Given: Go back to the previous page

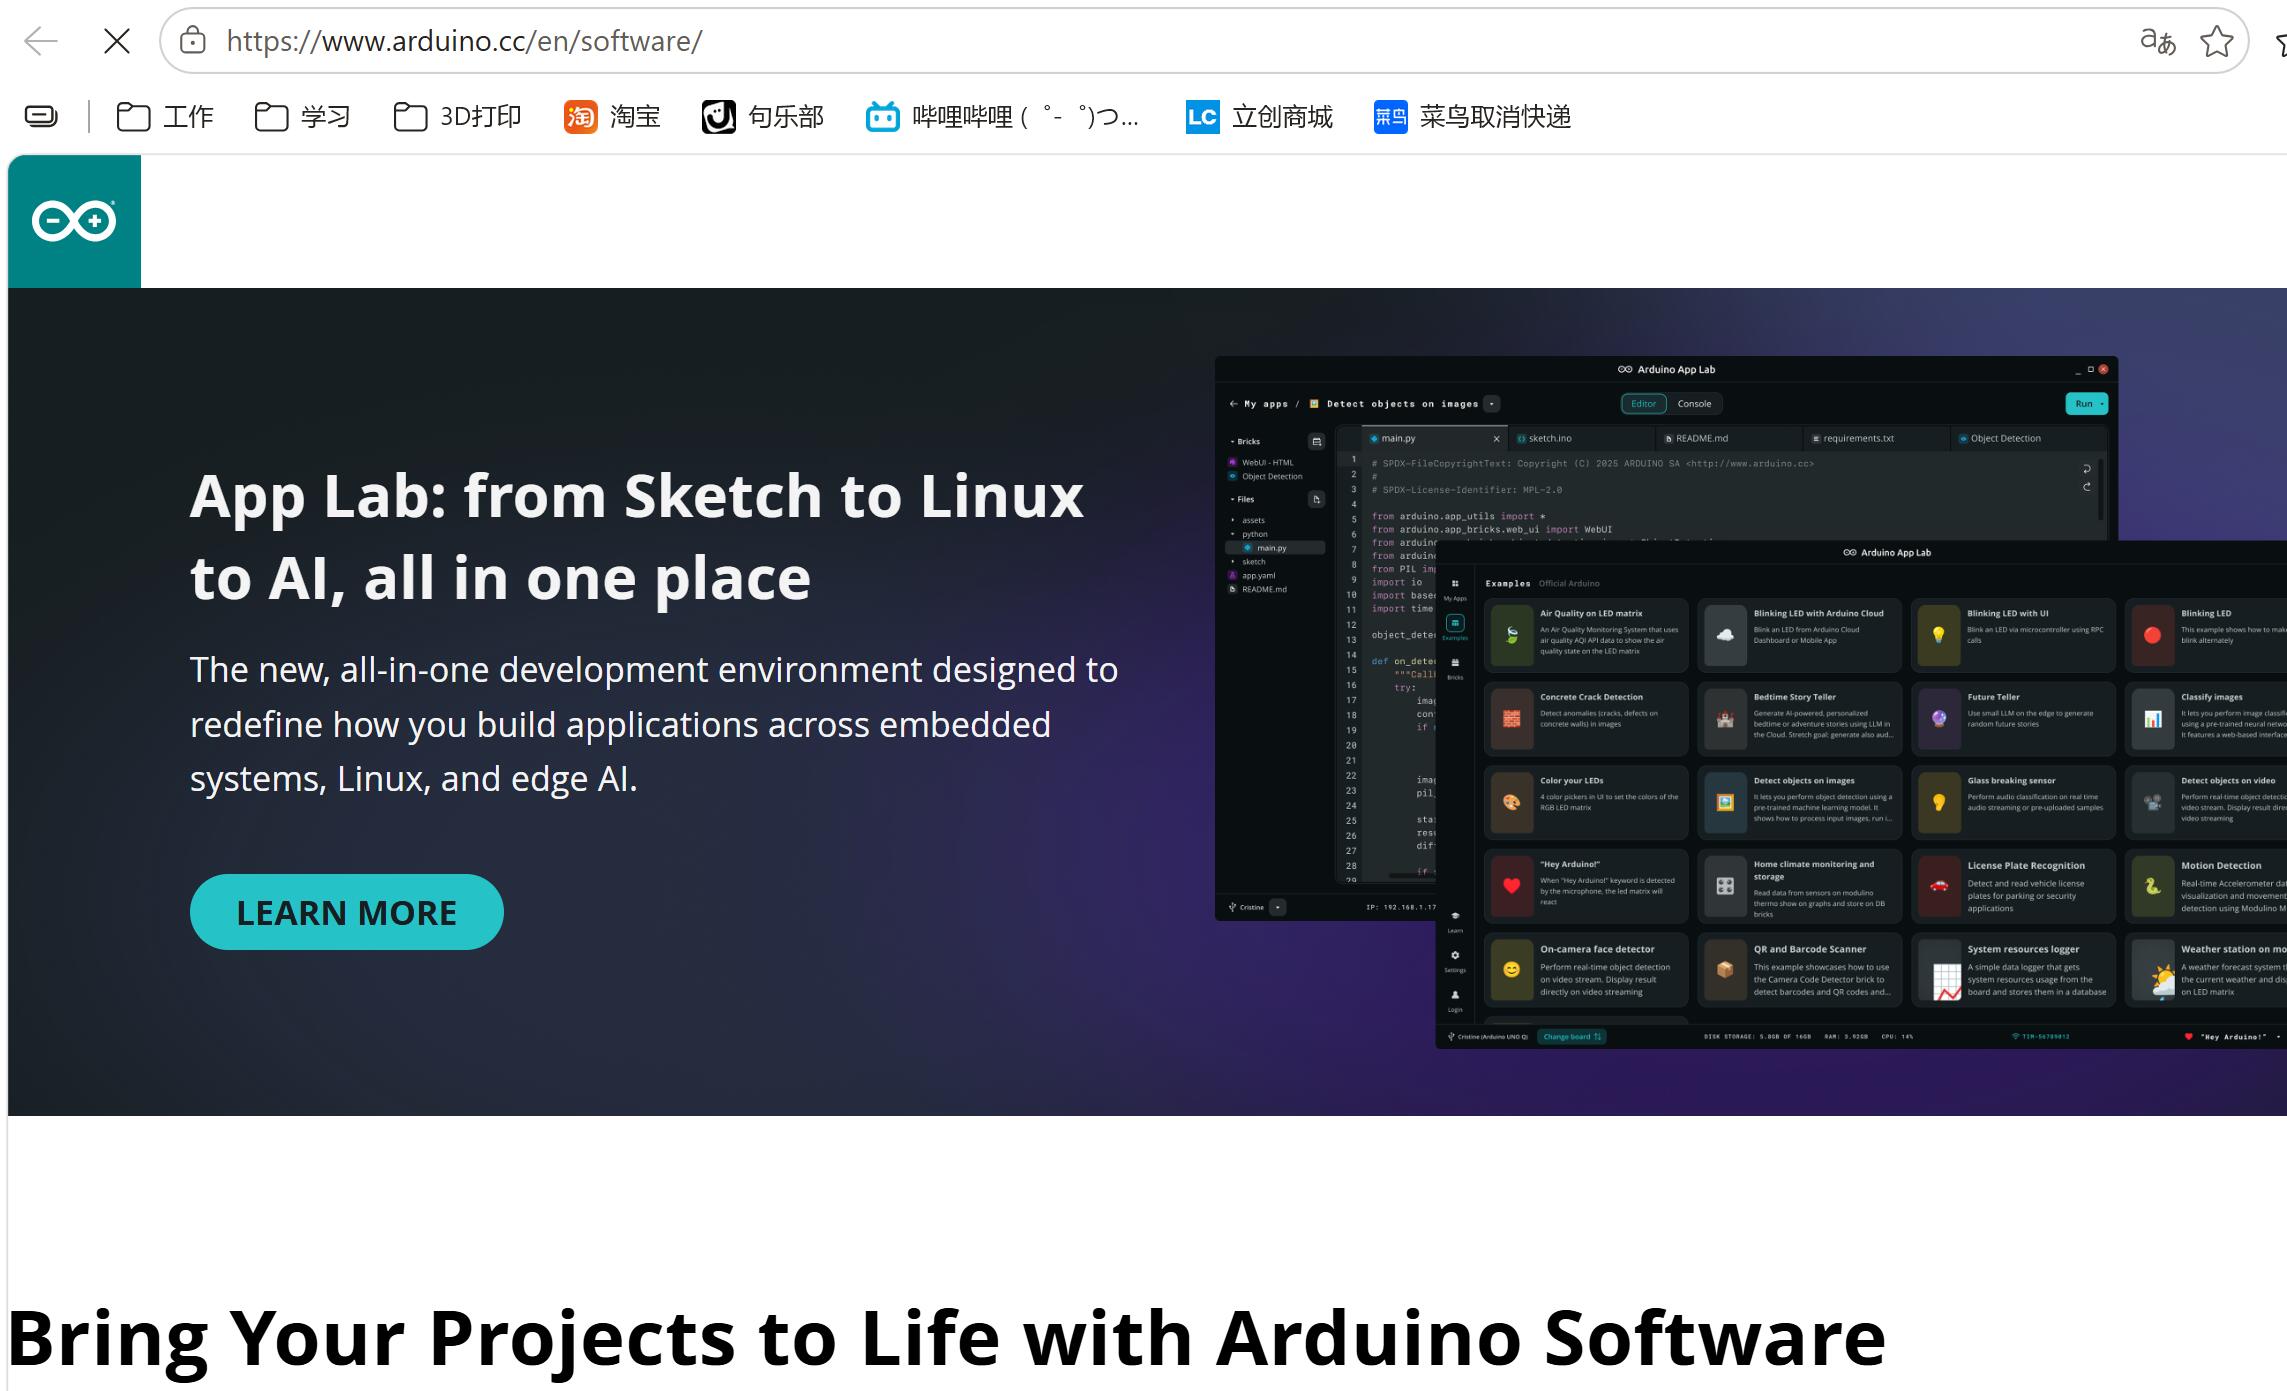Looking at the screenshot, I should click(x=41, y=41).
